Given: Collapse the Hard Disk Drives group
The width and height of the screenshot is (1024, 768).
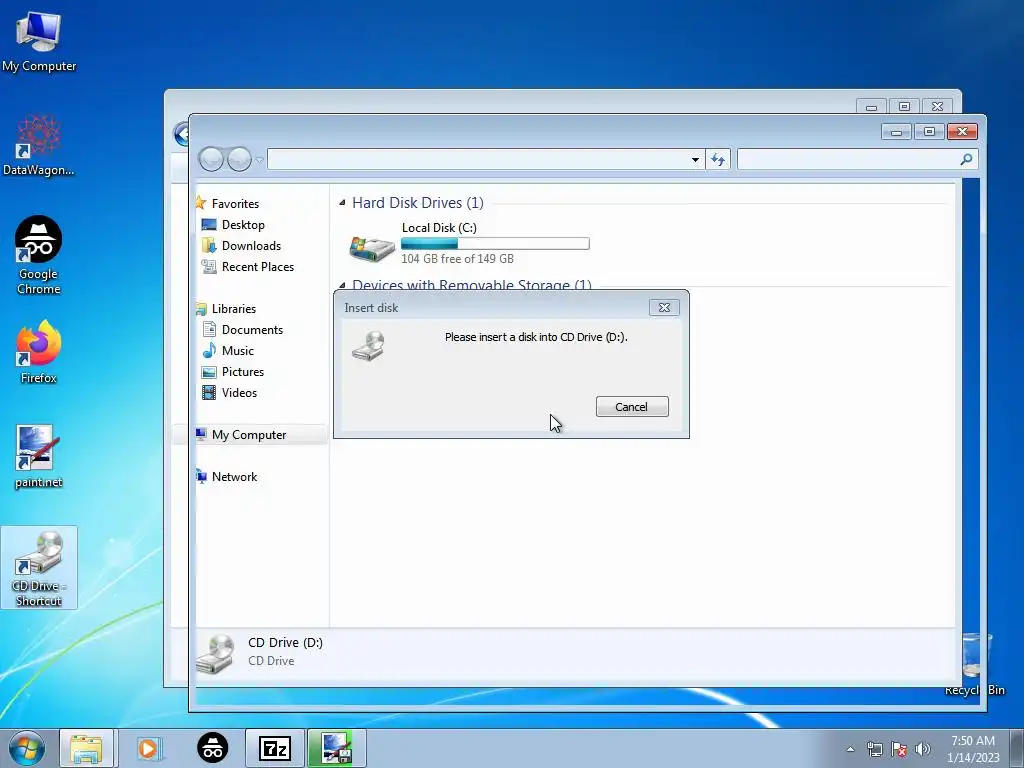Looking at the screenshot, I should tap(342, 203).
